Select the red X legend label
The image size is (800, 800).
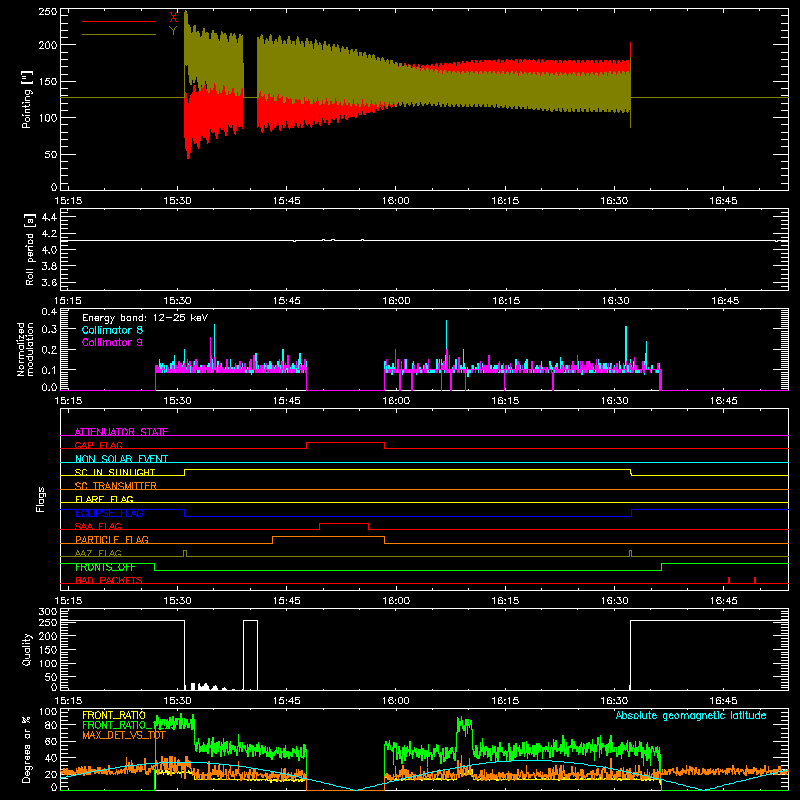[x=173, y=18]
